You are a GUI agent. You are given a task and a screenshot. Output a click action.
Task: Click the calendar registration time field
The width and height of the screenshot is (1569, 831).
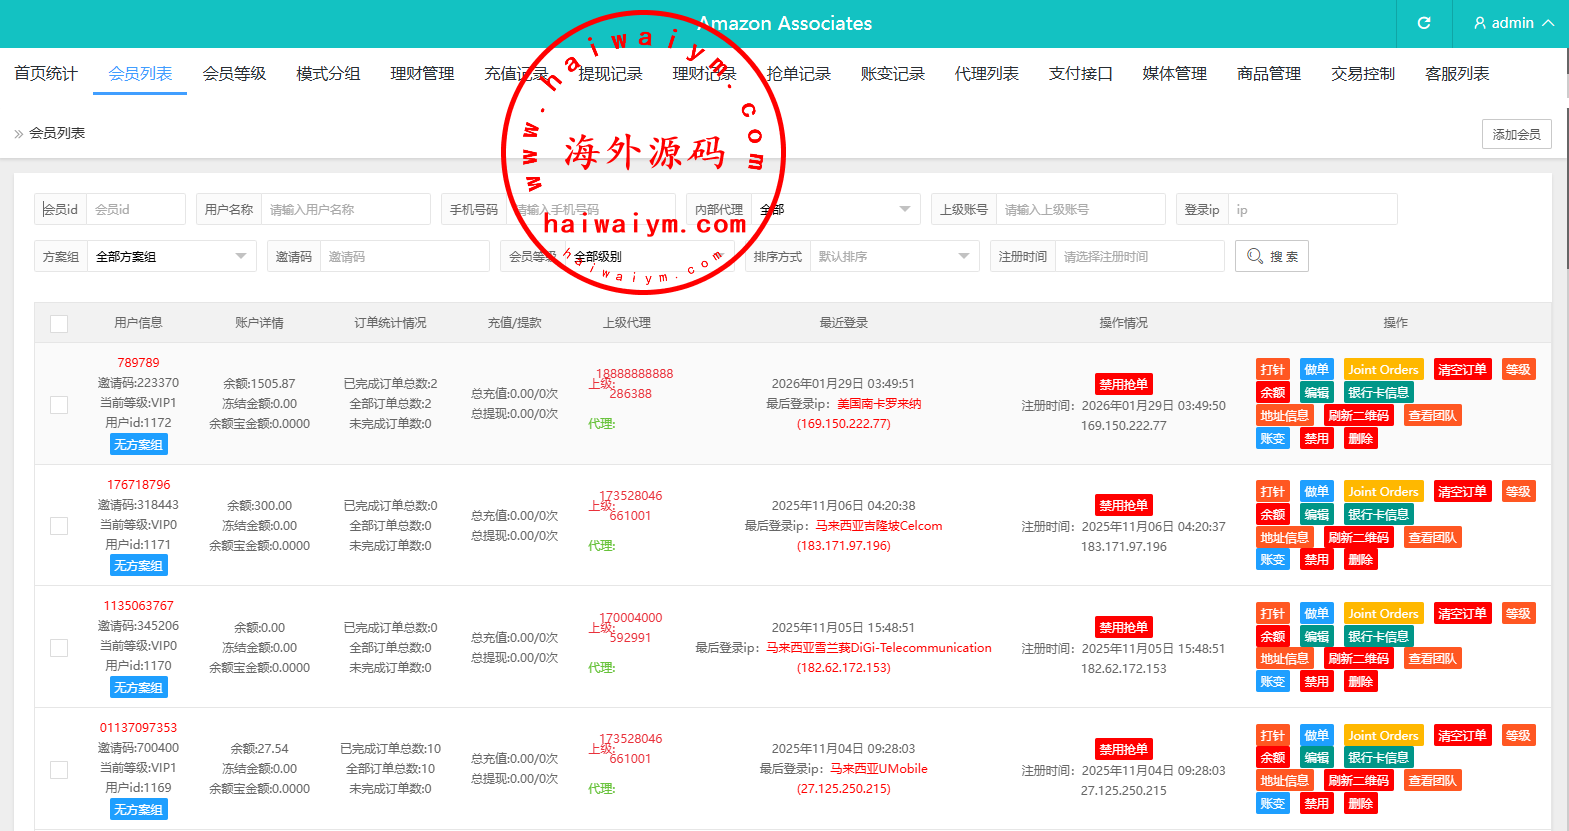[1138, 257]
